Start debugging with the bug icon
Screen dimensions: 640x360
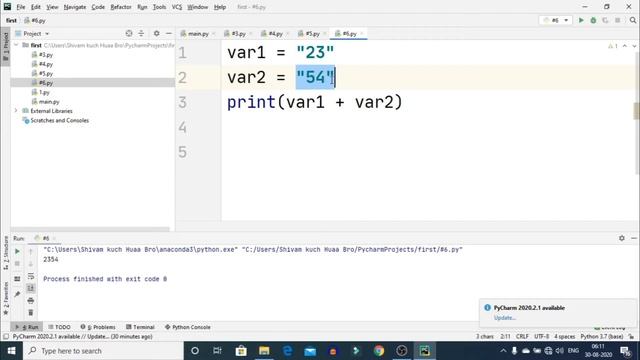coord(593,20)
